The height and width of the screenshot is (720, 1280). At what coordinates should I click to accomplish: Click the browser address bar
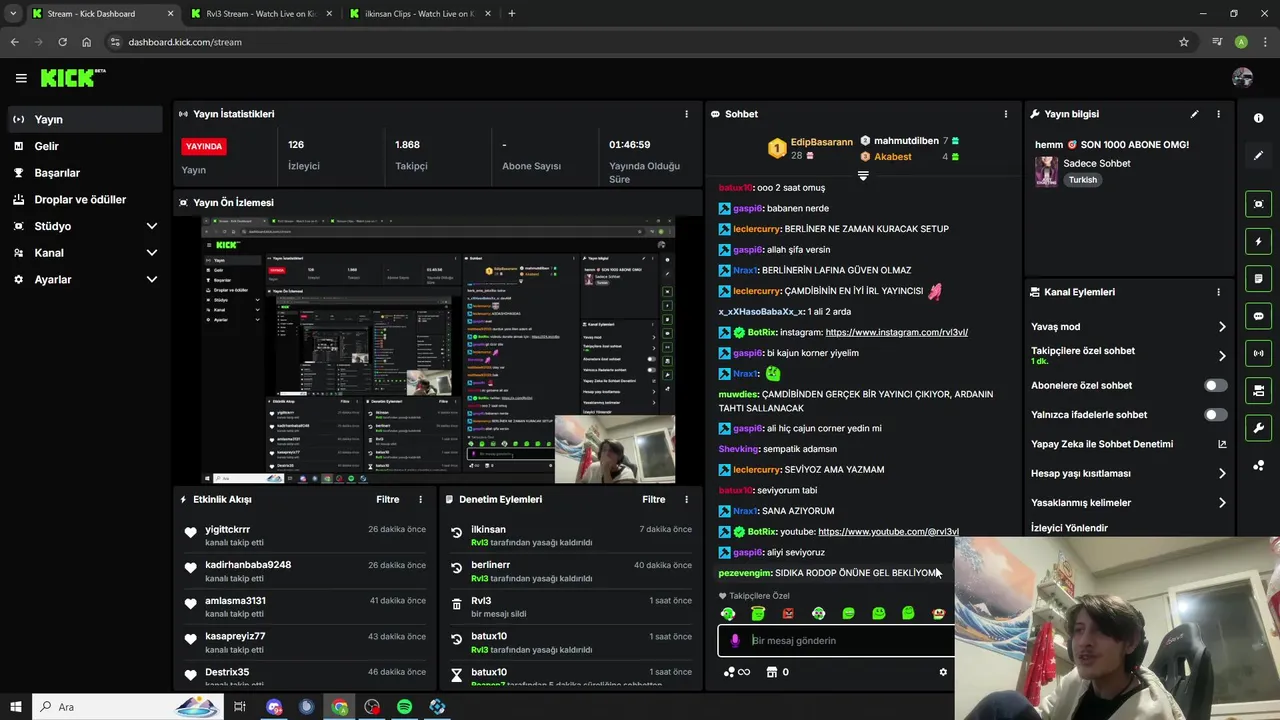point(640,42)
